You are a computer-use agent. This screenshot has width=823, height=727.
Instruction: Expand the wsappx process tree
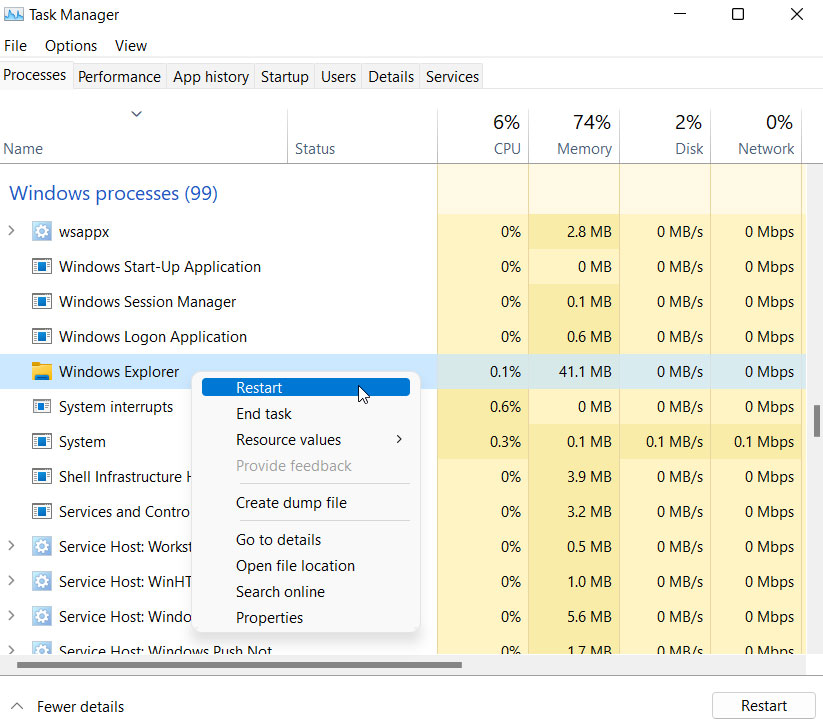point(10,231)
